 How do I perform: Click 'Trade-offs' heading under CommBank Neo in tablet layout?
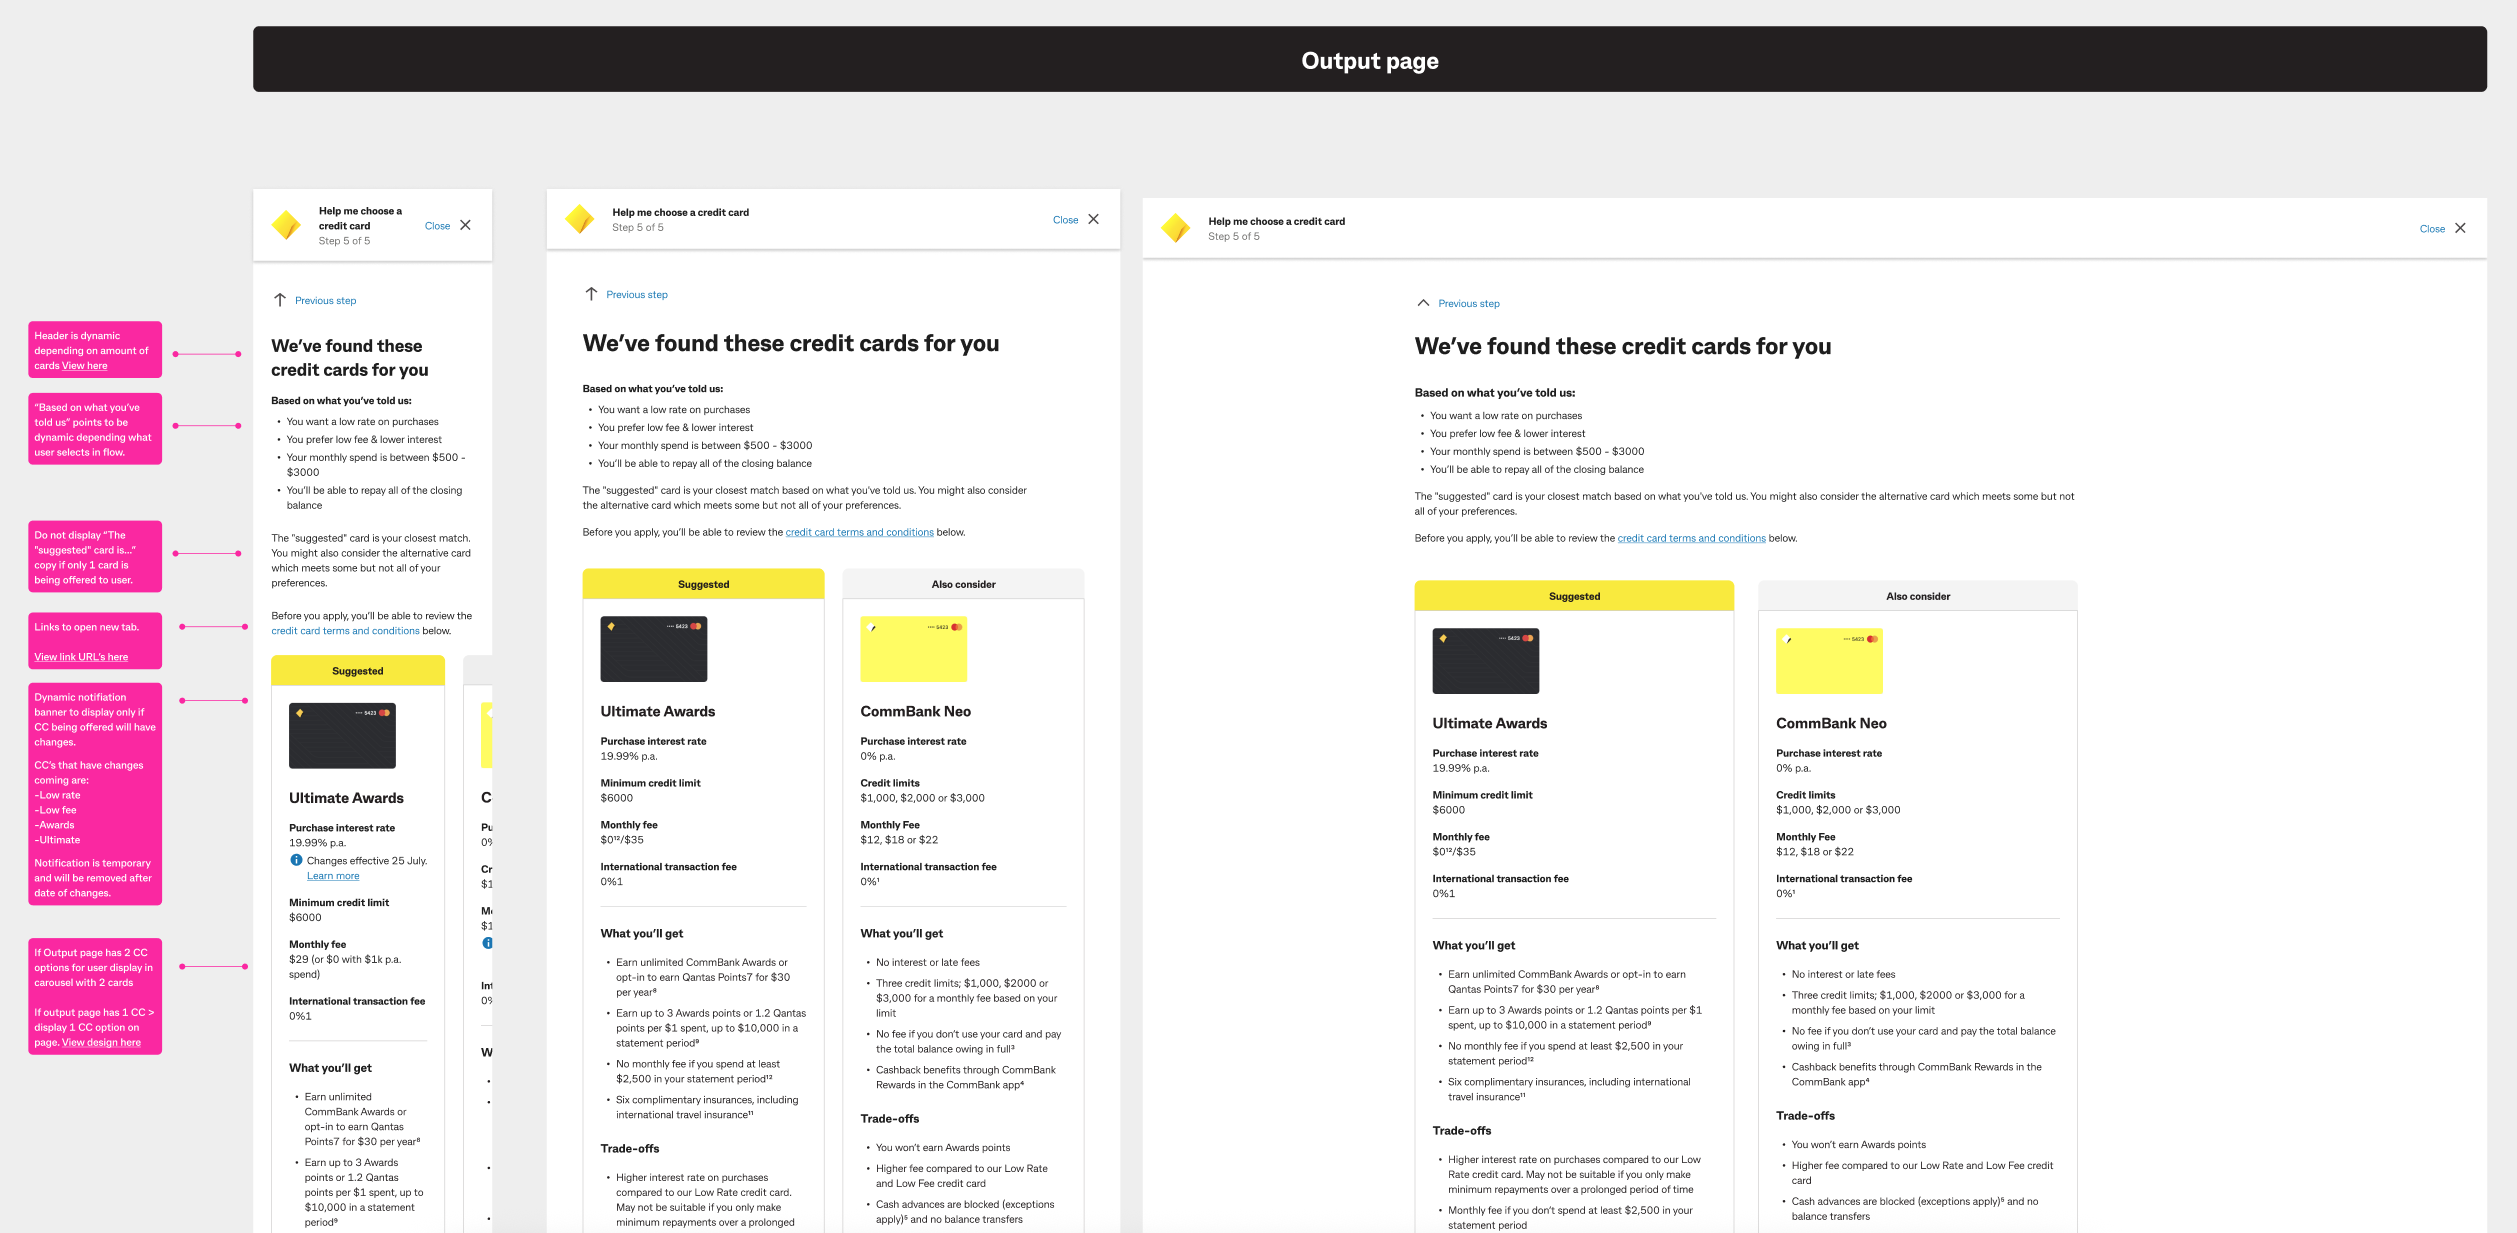click(889, 1119)
